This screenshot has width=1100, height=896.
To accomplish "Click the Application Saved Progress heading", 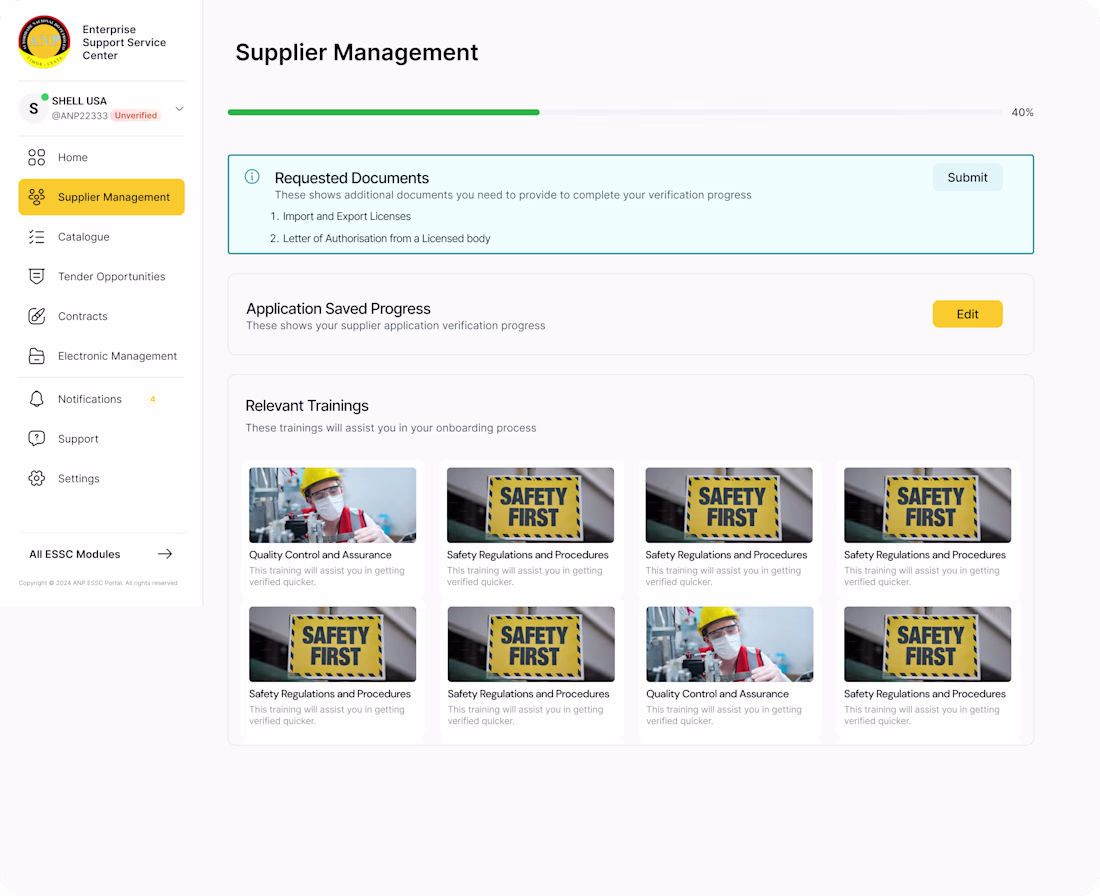I will 338,309.
